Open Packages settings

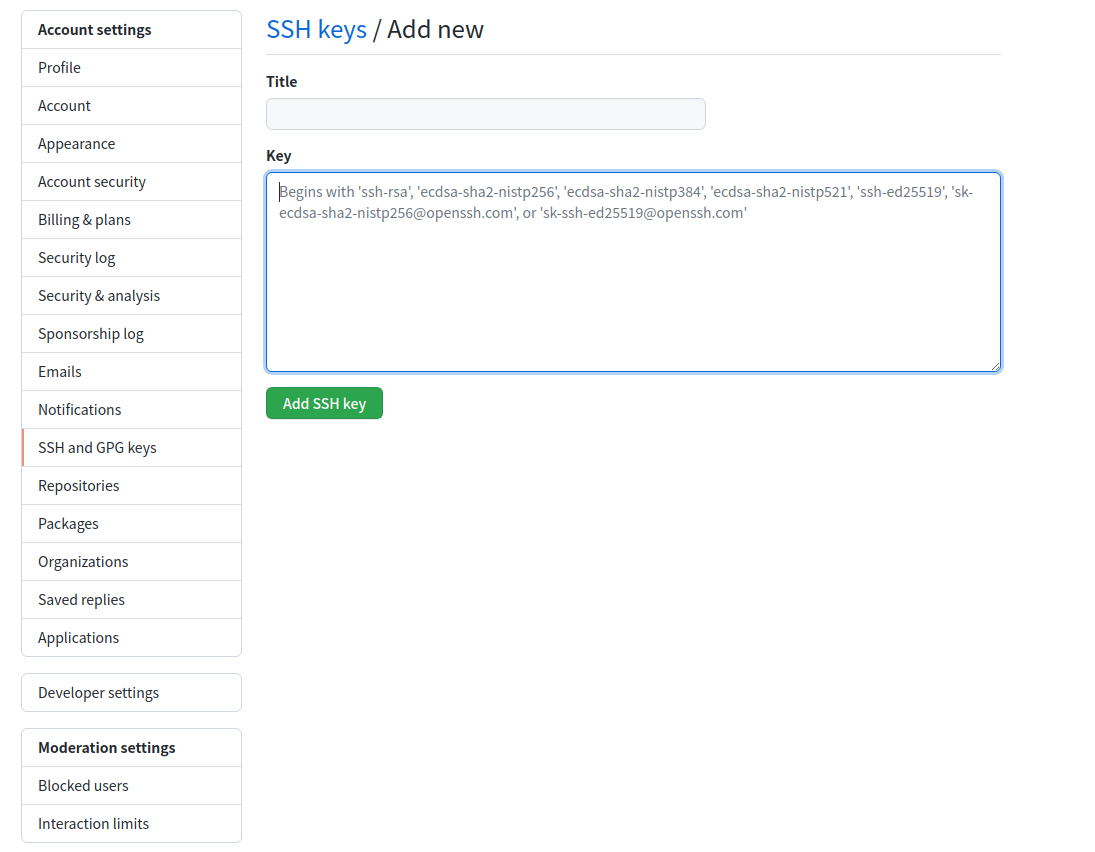(x=131, y=524)
